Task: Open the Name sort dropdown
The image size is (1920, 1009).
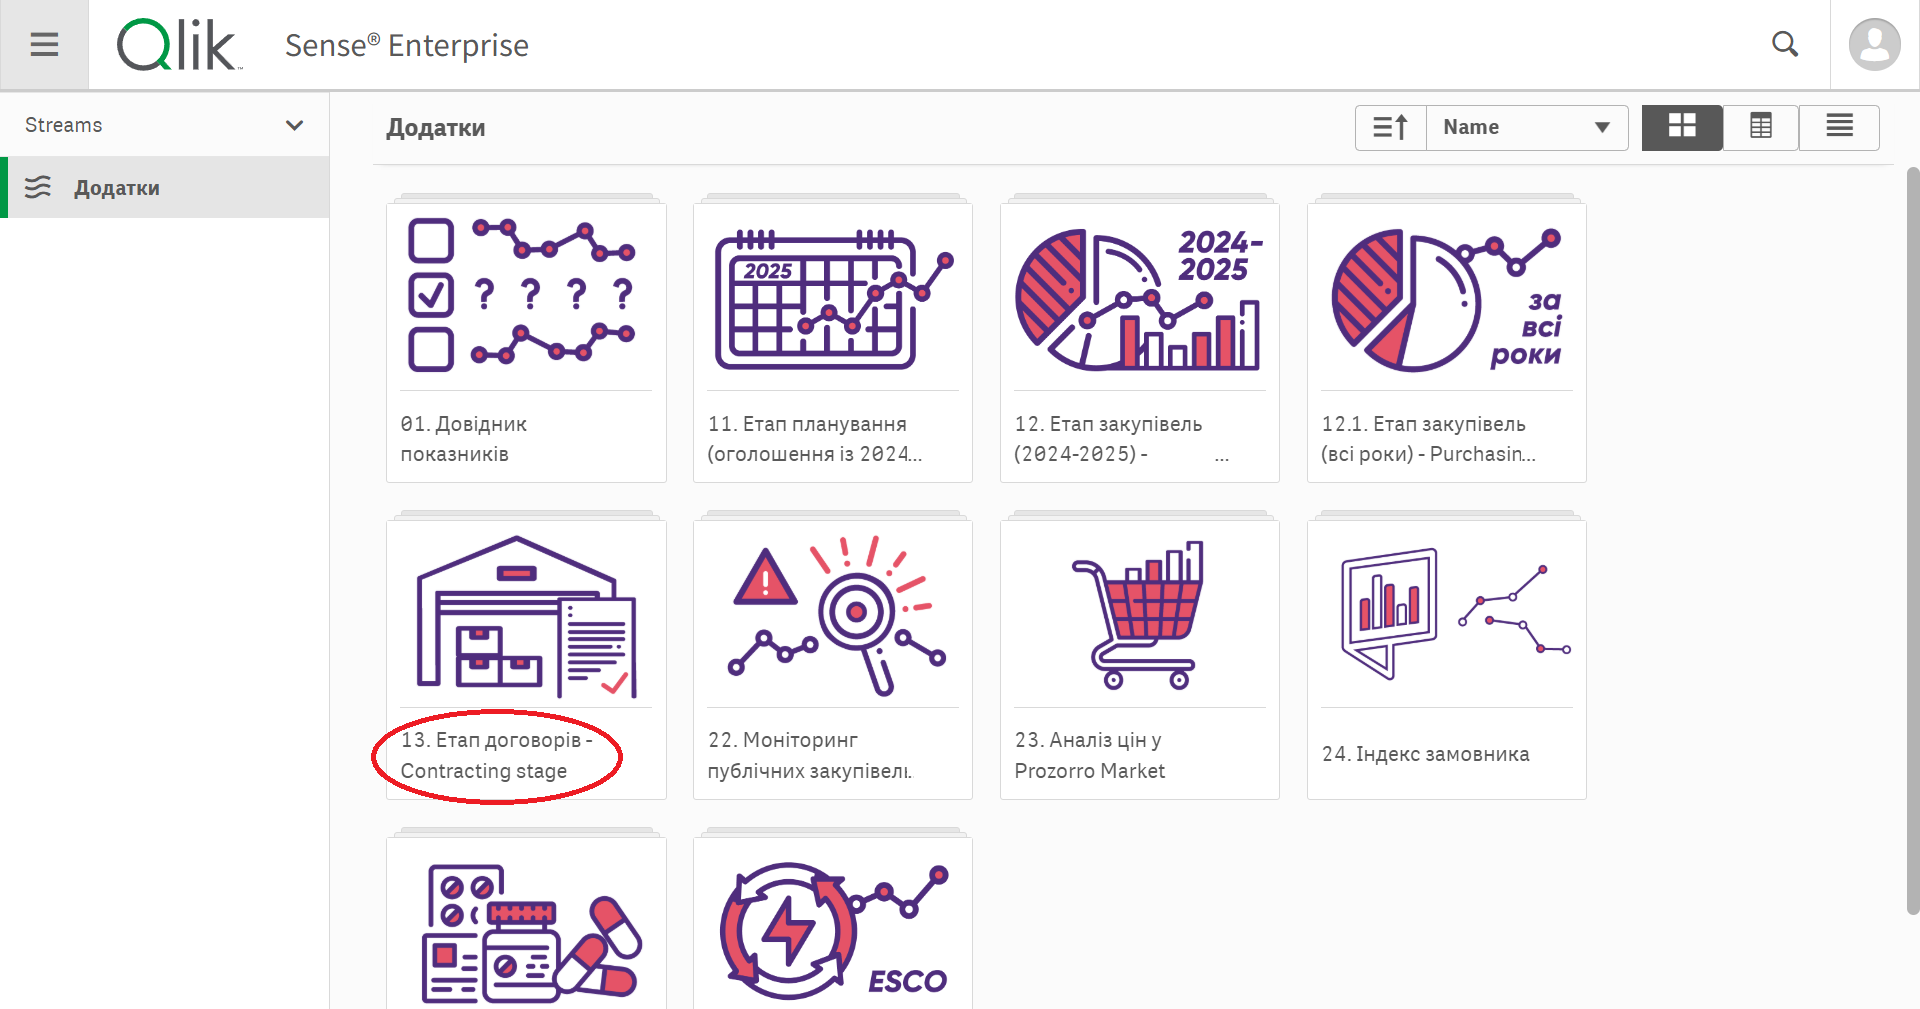Action: (1526, 128)
